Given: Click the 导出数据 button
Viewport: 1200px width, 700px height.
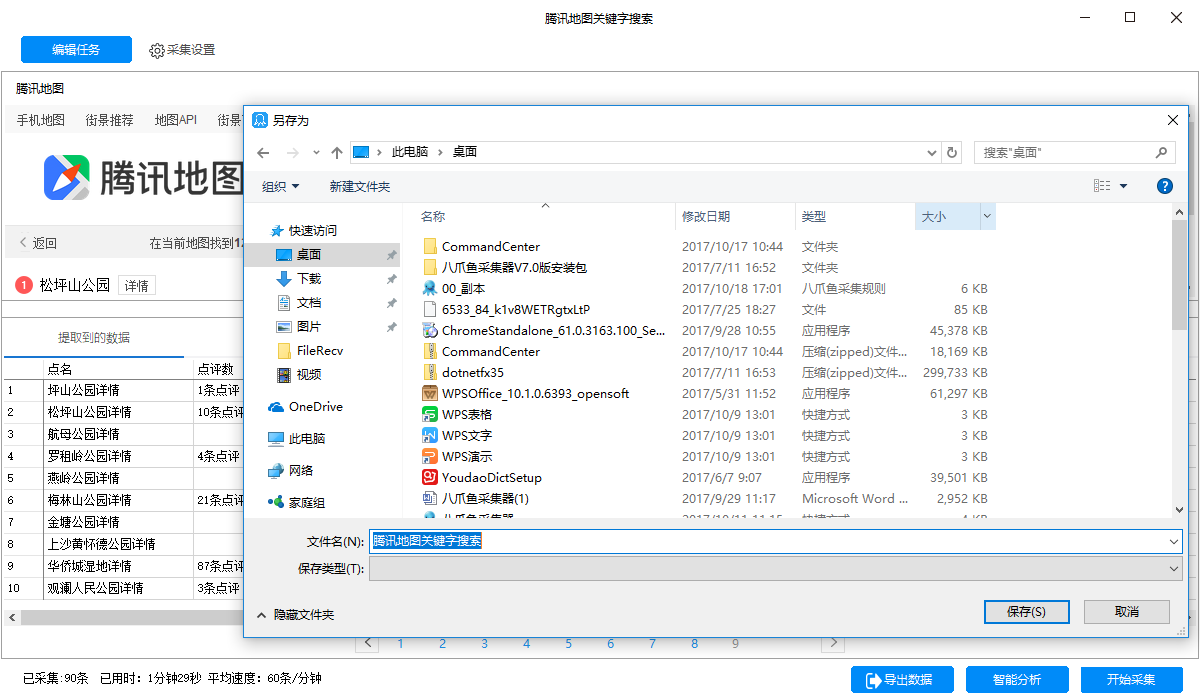Looking at the screenshot, I should point(902,680).
